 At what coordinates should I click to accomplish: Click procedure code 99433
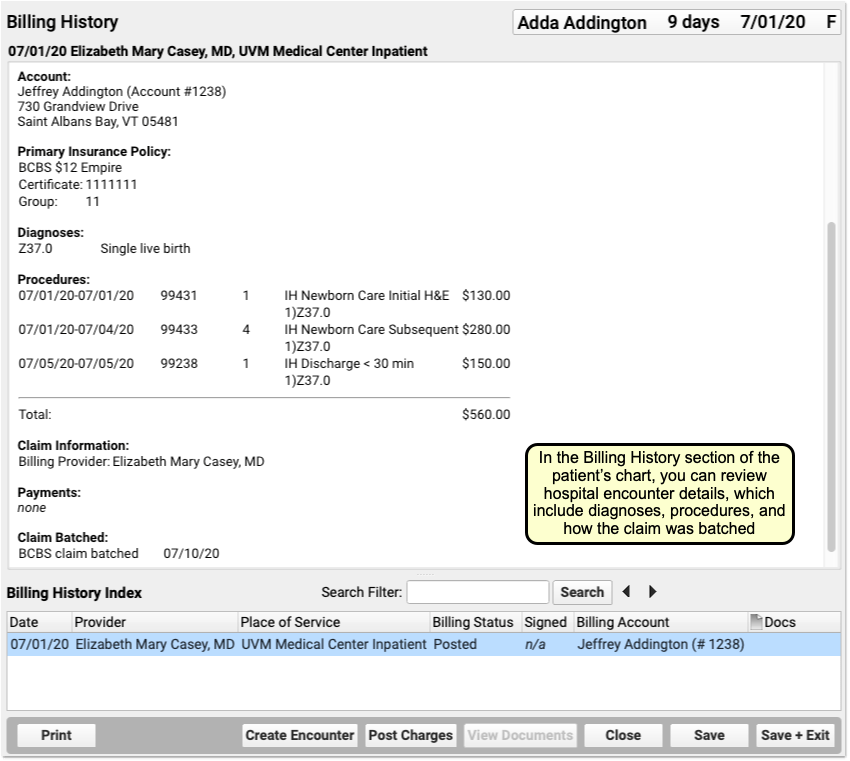point(179,330)
